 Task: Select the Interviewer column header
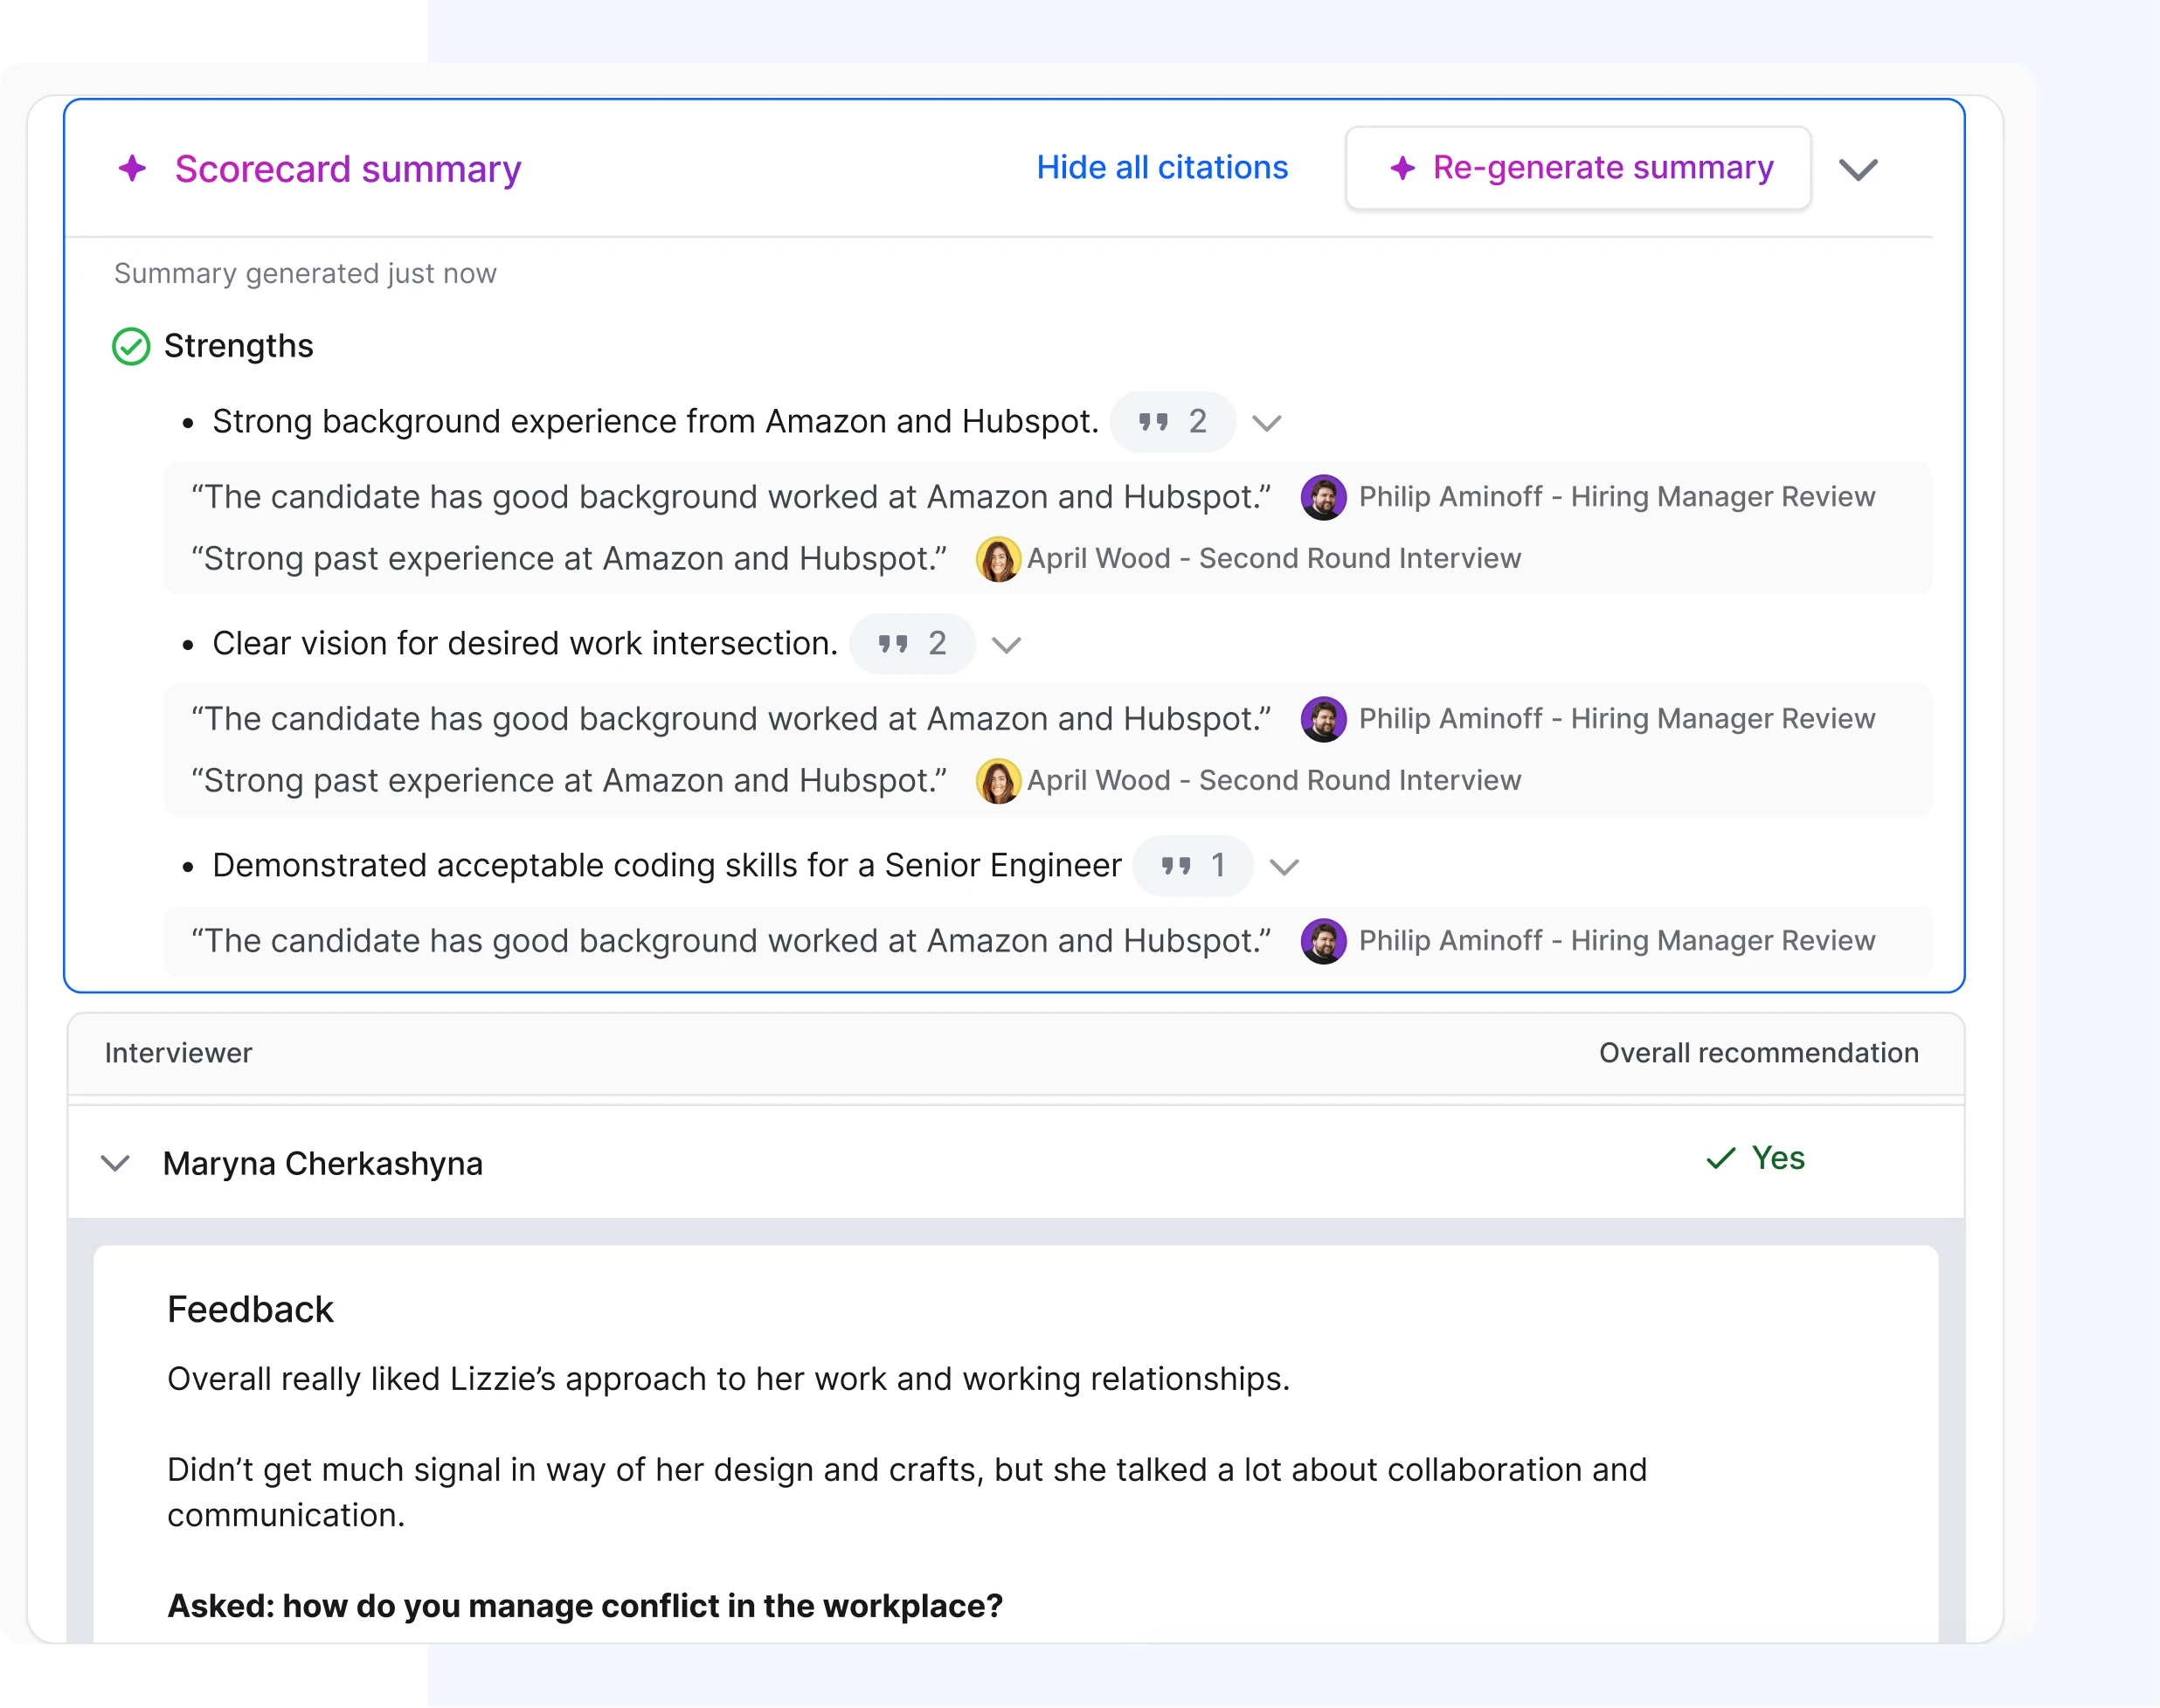177,1052
